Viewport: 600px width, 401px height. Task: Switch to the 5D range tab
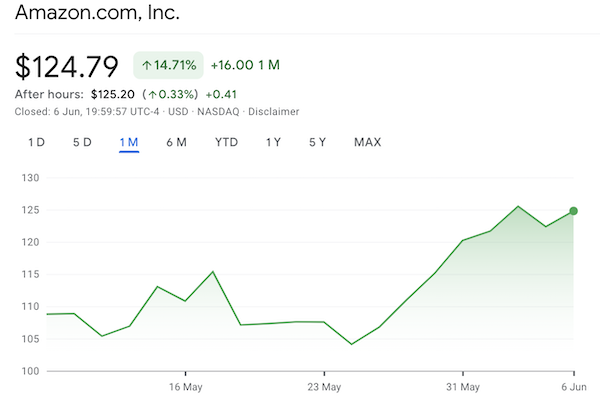82,142
